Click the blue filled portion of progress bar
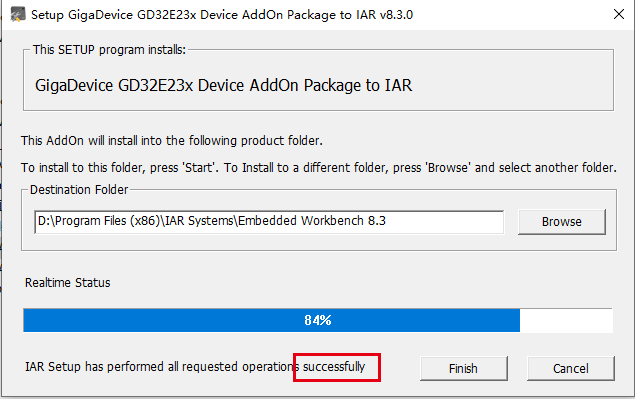Viewport: 635px width, 399px height. pos(271,320)
